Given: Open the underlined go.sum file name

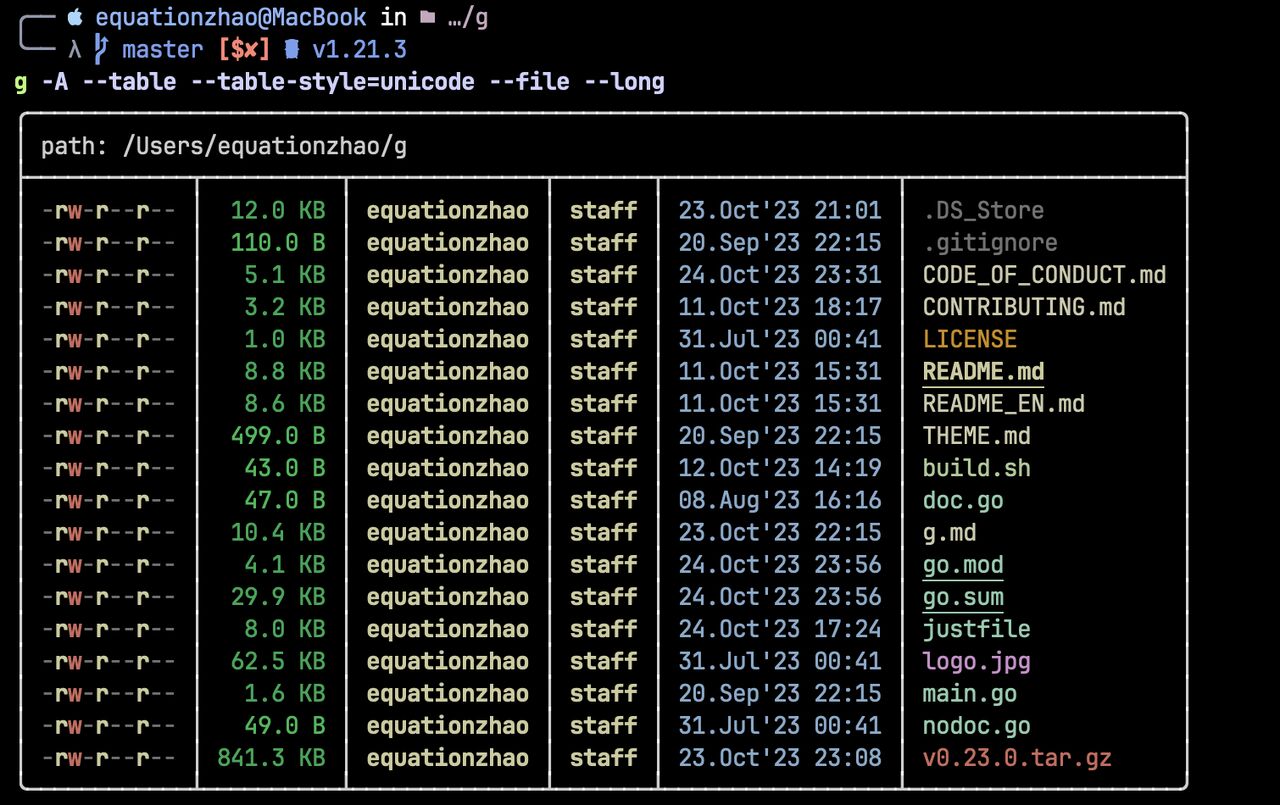Looking at the screenshot, I should click(x=963, y=597).
